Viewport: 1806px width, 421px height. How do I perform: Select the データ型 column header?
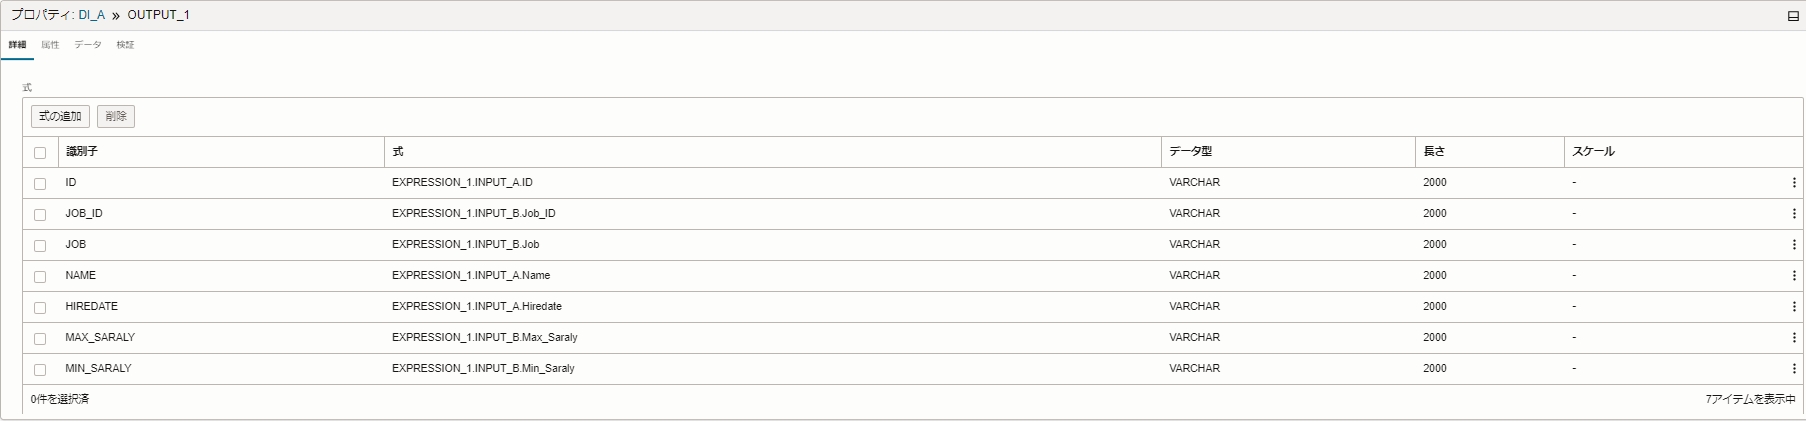pos(1190,152)
